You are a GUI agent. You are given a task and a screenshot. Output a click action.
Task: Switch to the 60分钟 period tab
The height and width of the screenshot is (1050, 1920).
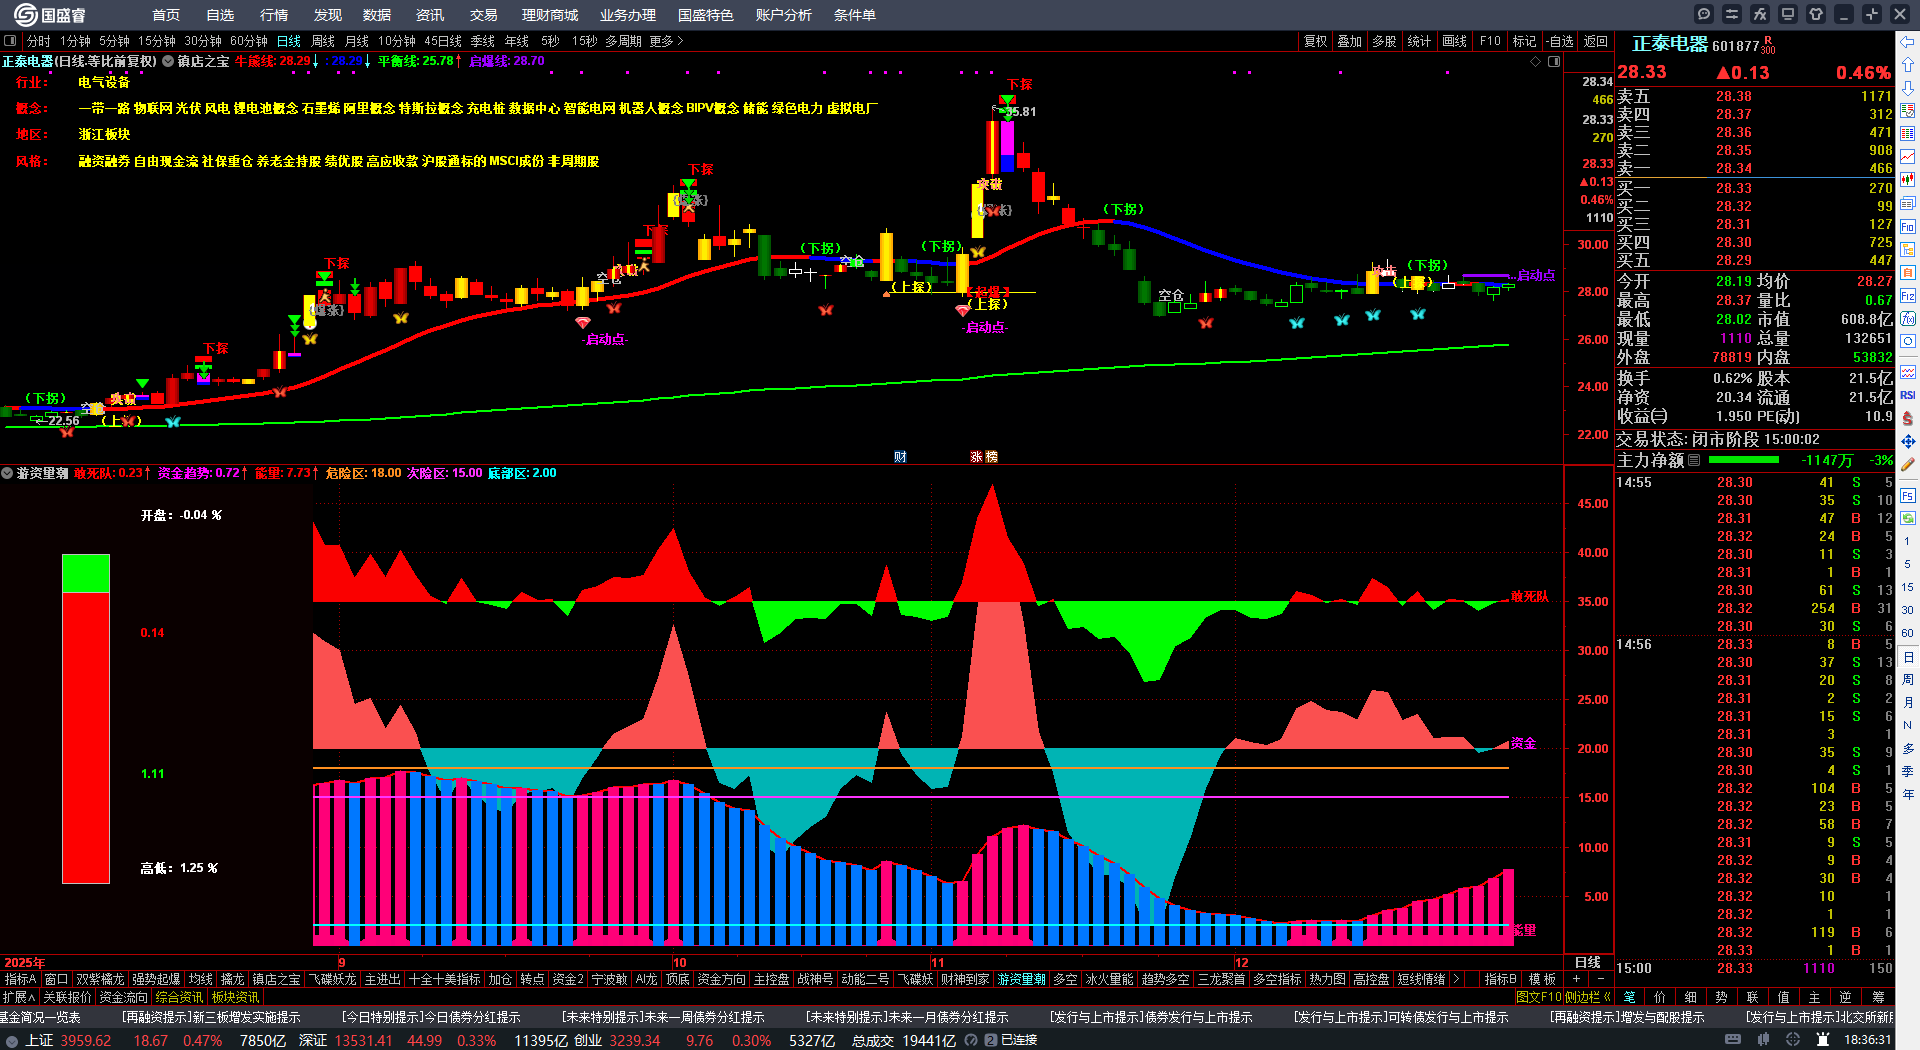coord(249,41)
